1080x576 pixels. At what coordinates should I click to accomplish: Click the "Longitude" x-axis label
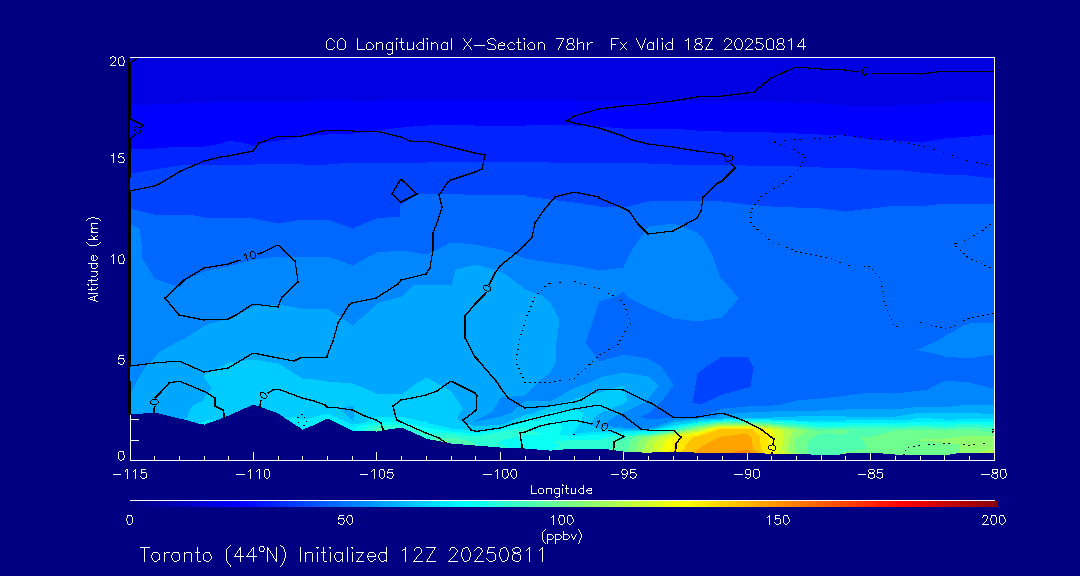point(561,490)
